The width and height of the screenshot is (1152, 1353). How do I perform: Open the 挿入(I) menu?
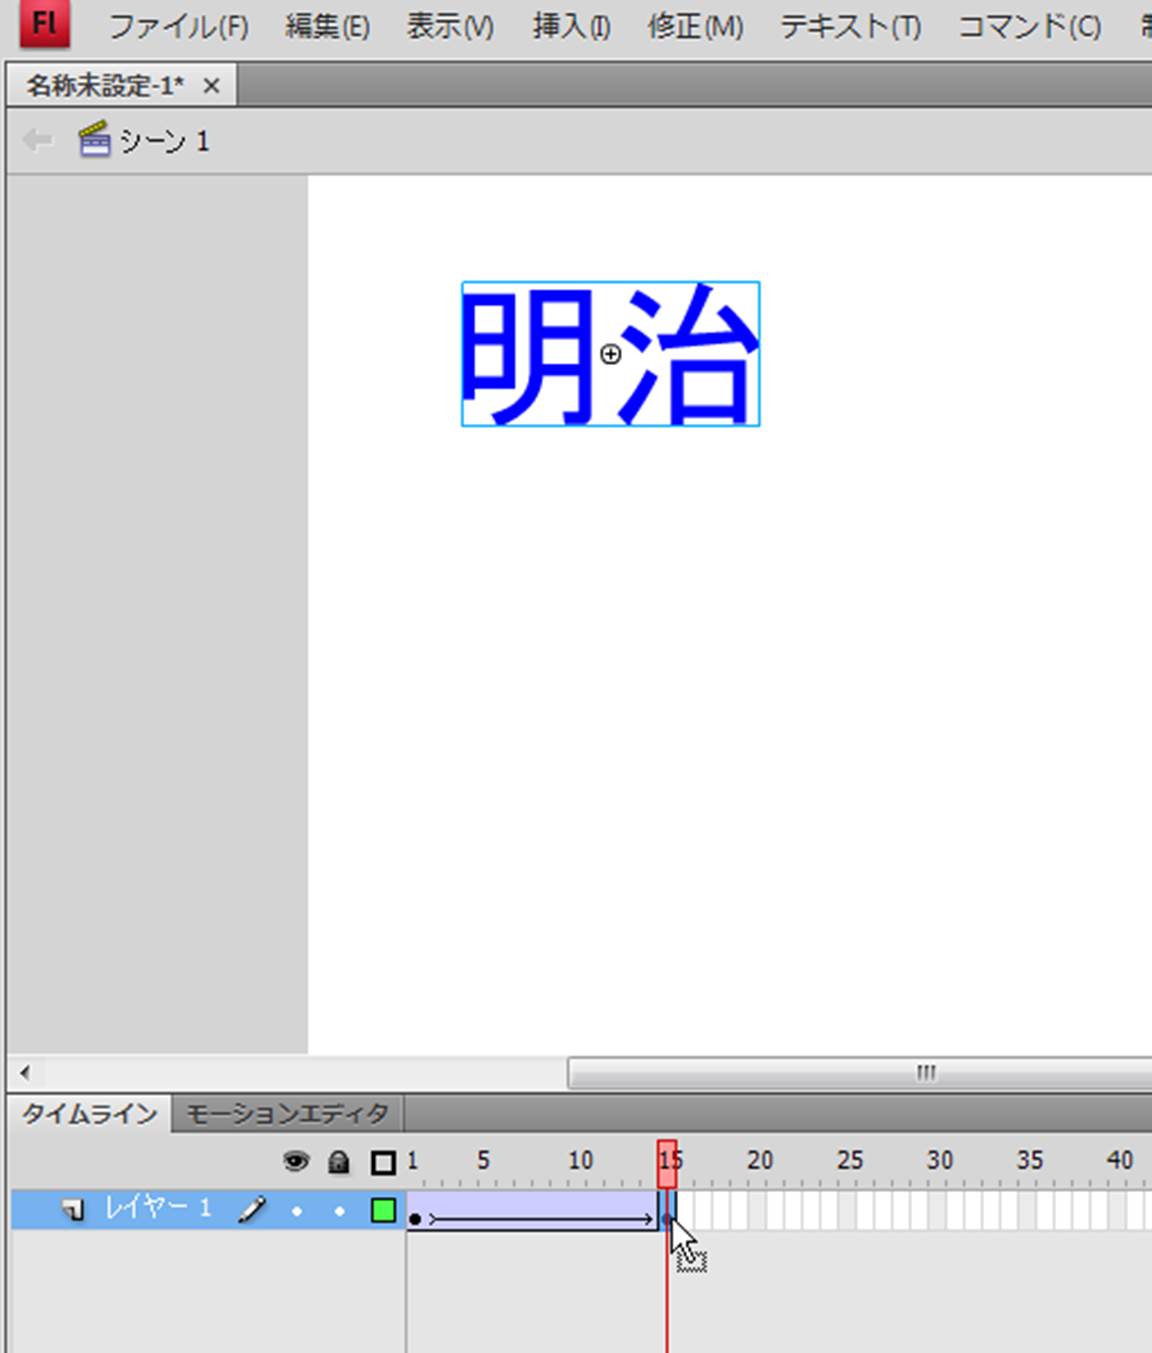click(571, 27)
